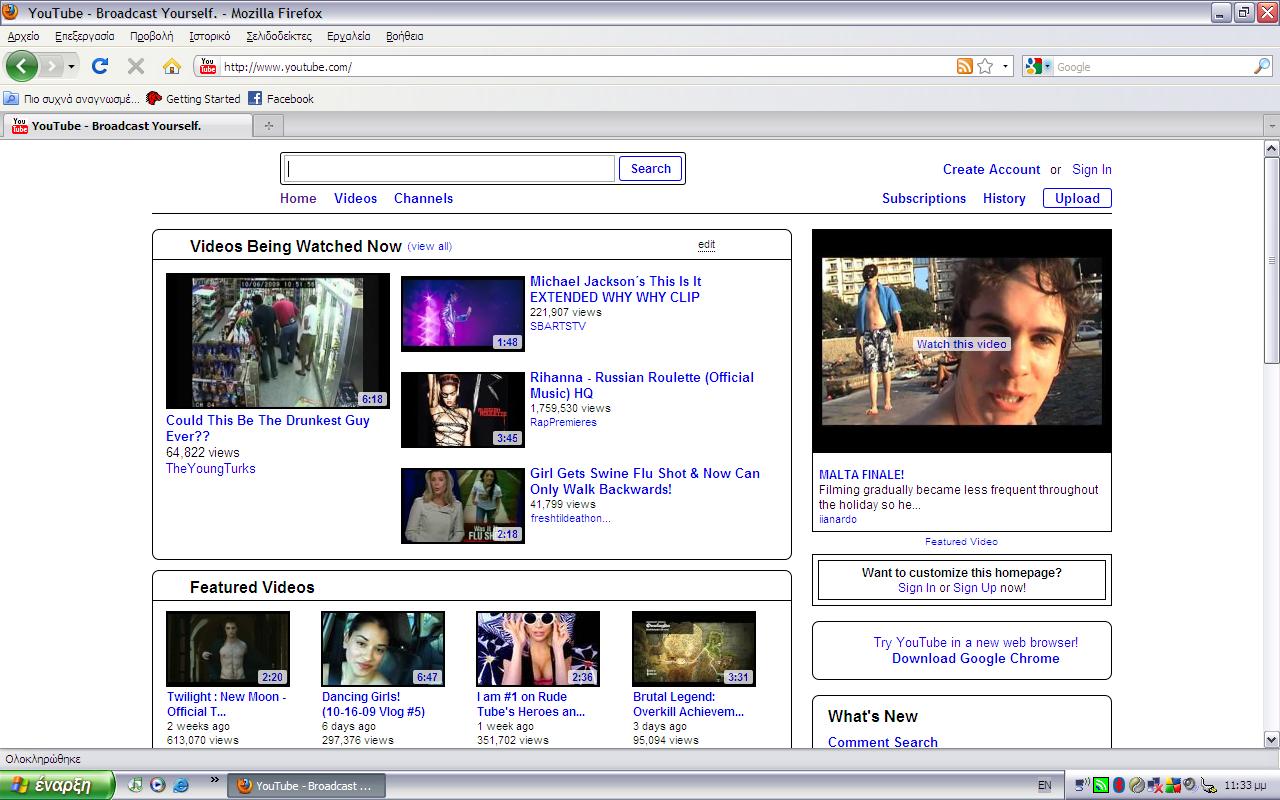Screen dimensions: 1280x800
Task: Expand the hidden quick launch items chevron
Action: pyautogui.click(x=214, y=780)
